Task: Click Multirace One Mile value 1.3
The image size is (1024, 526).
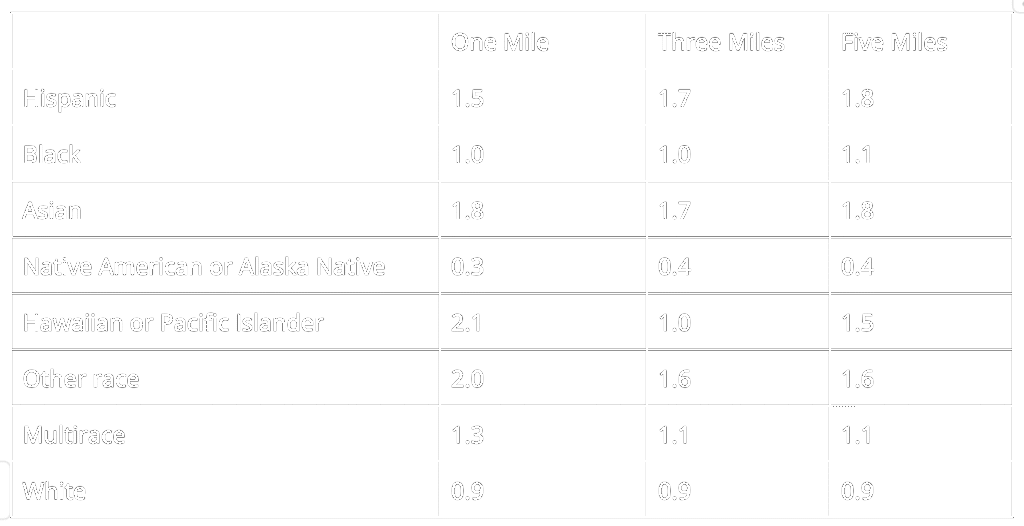Action: pyautogui.click(x=467, y=435)
